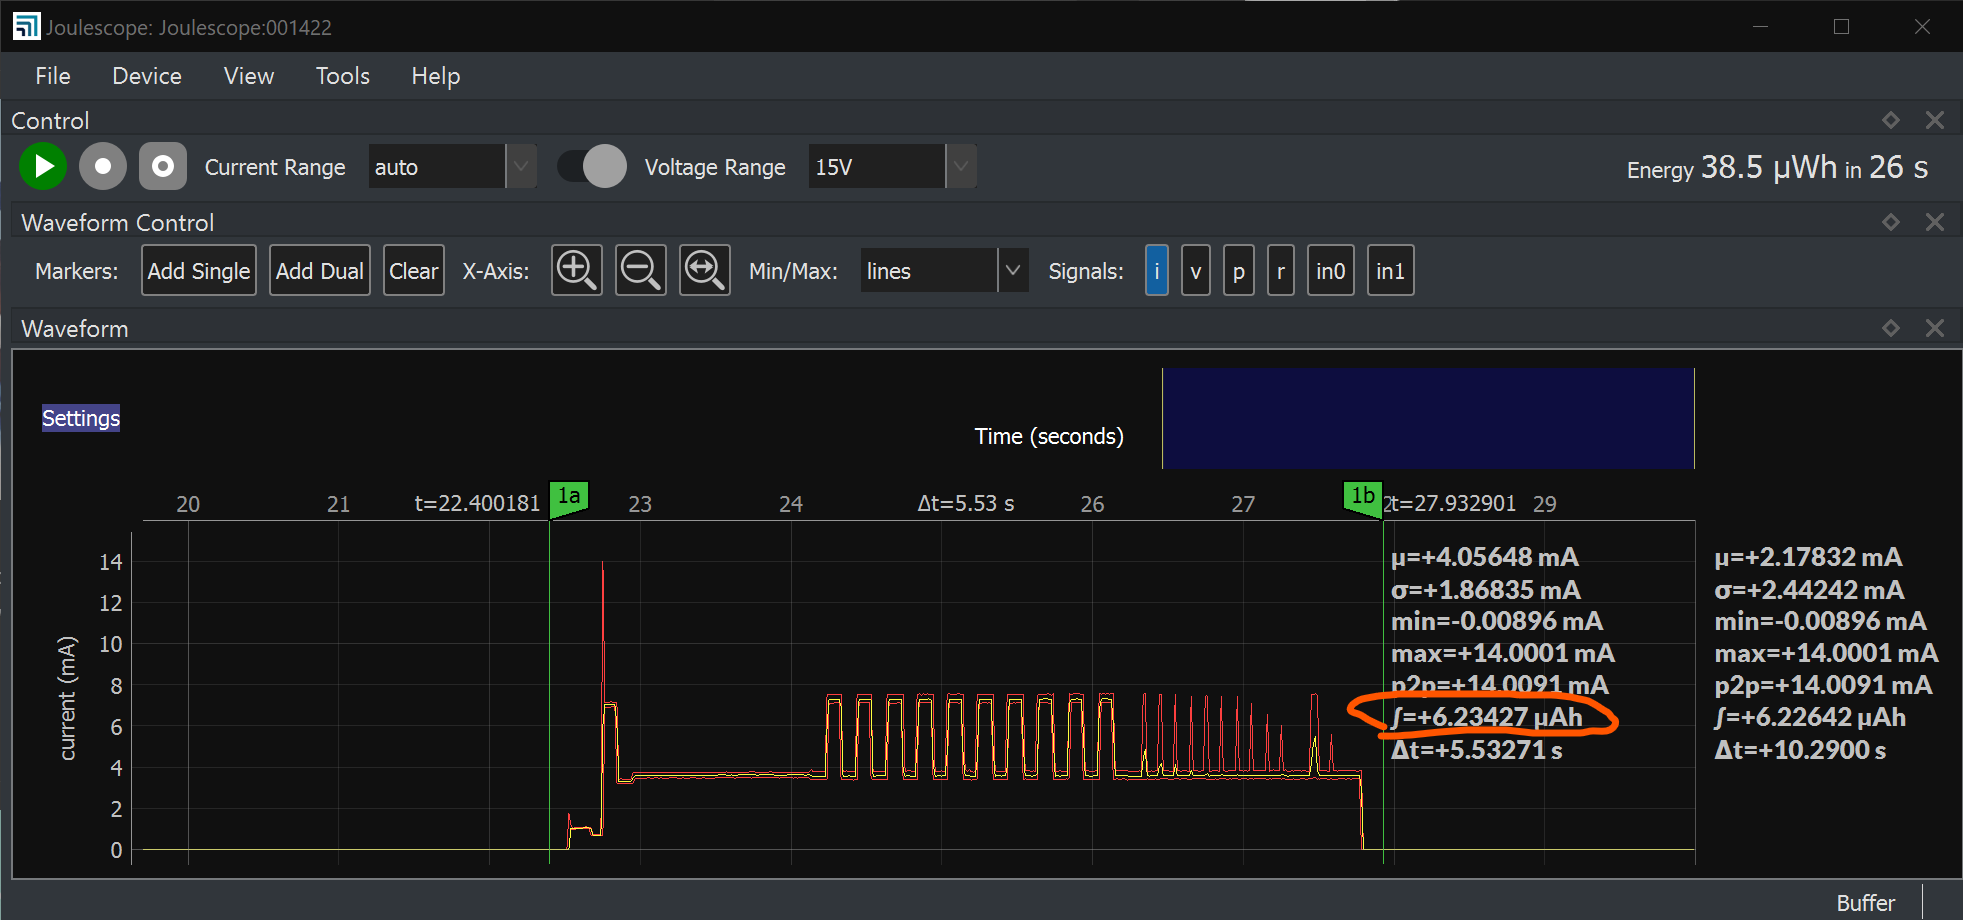1963x920 pixels.
Task: Open the Device menu
Action: 146,76
